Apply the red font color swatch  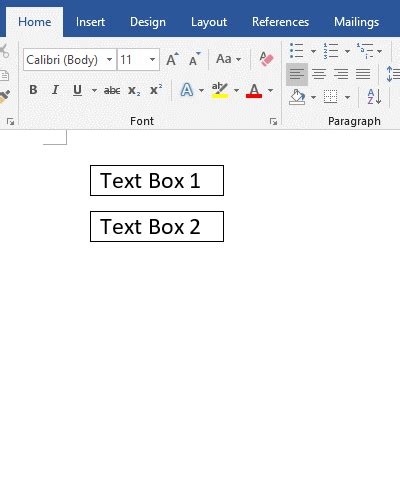pyautogui.click(x=254, y=90)
